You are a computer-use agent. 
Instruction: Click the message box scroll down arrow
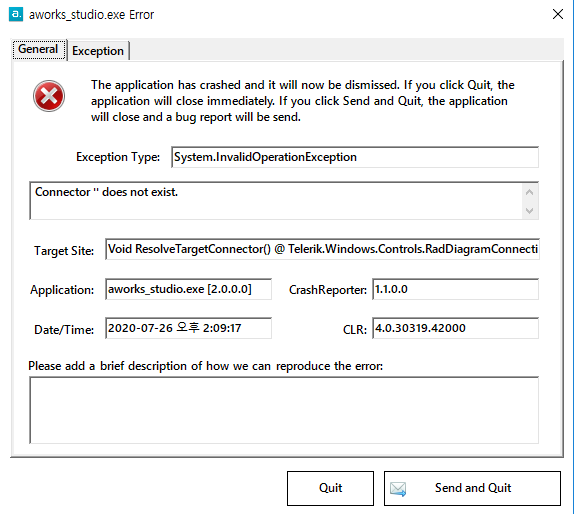coord(529,211)
